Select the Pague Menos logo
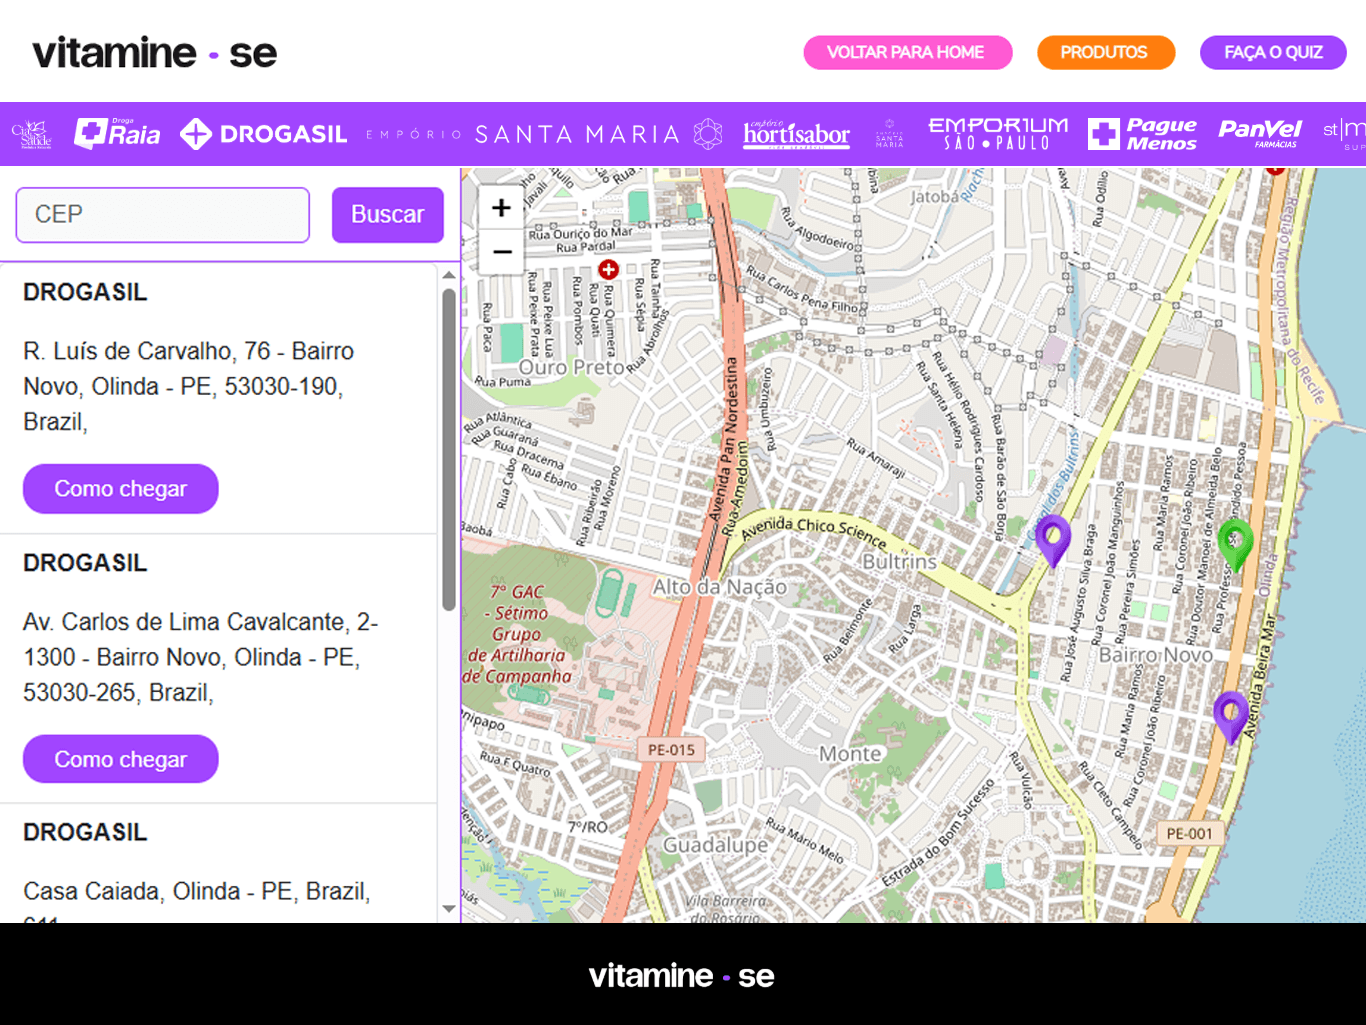1366x1025 pixels. tap(1142, 134)
